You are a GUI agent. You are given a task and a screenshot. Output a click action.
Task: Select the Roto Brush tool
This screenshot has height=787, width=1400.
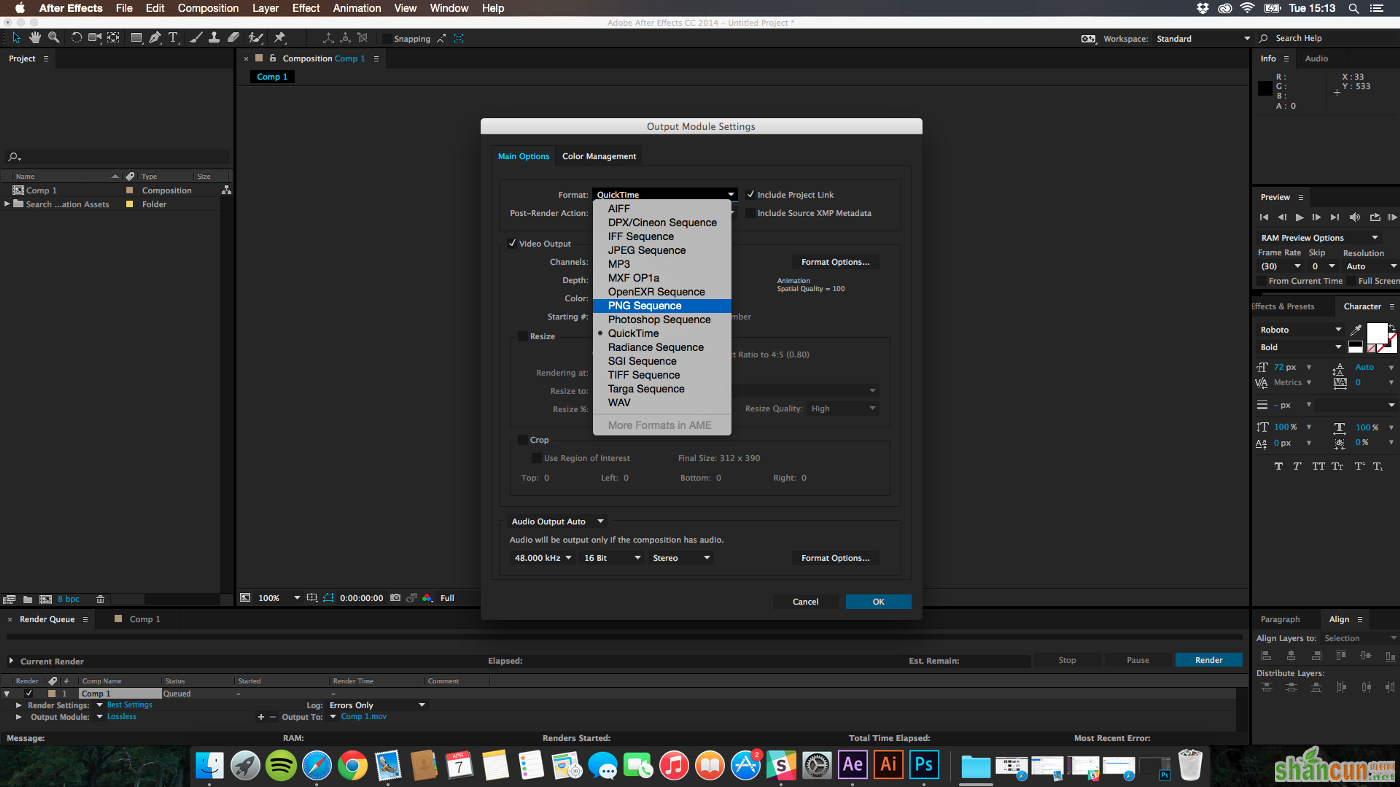click(x=256, y=38)
